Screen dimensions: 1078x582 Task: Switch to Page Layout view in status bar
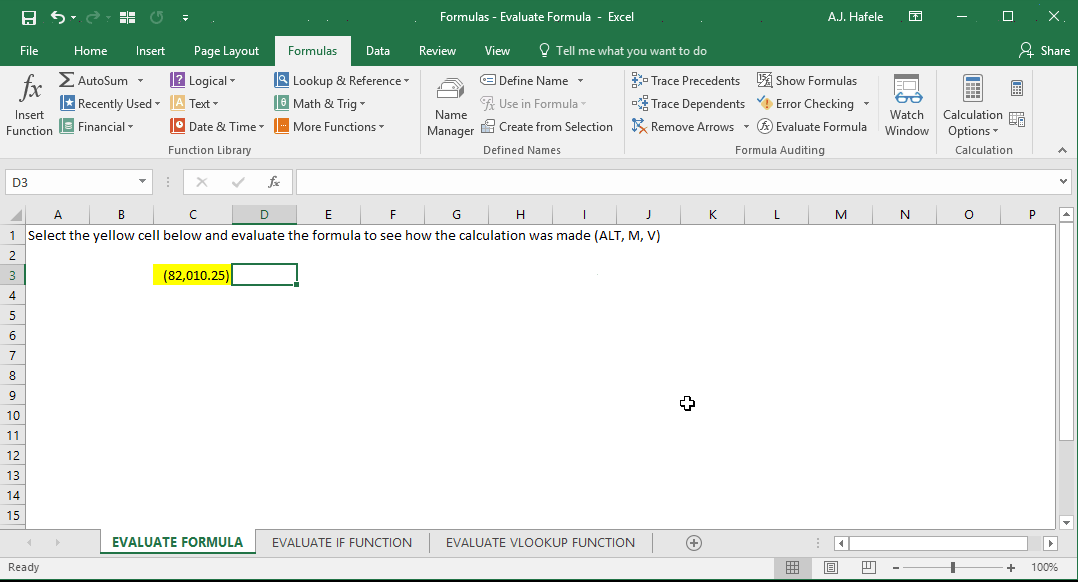(830, 568)
